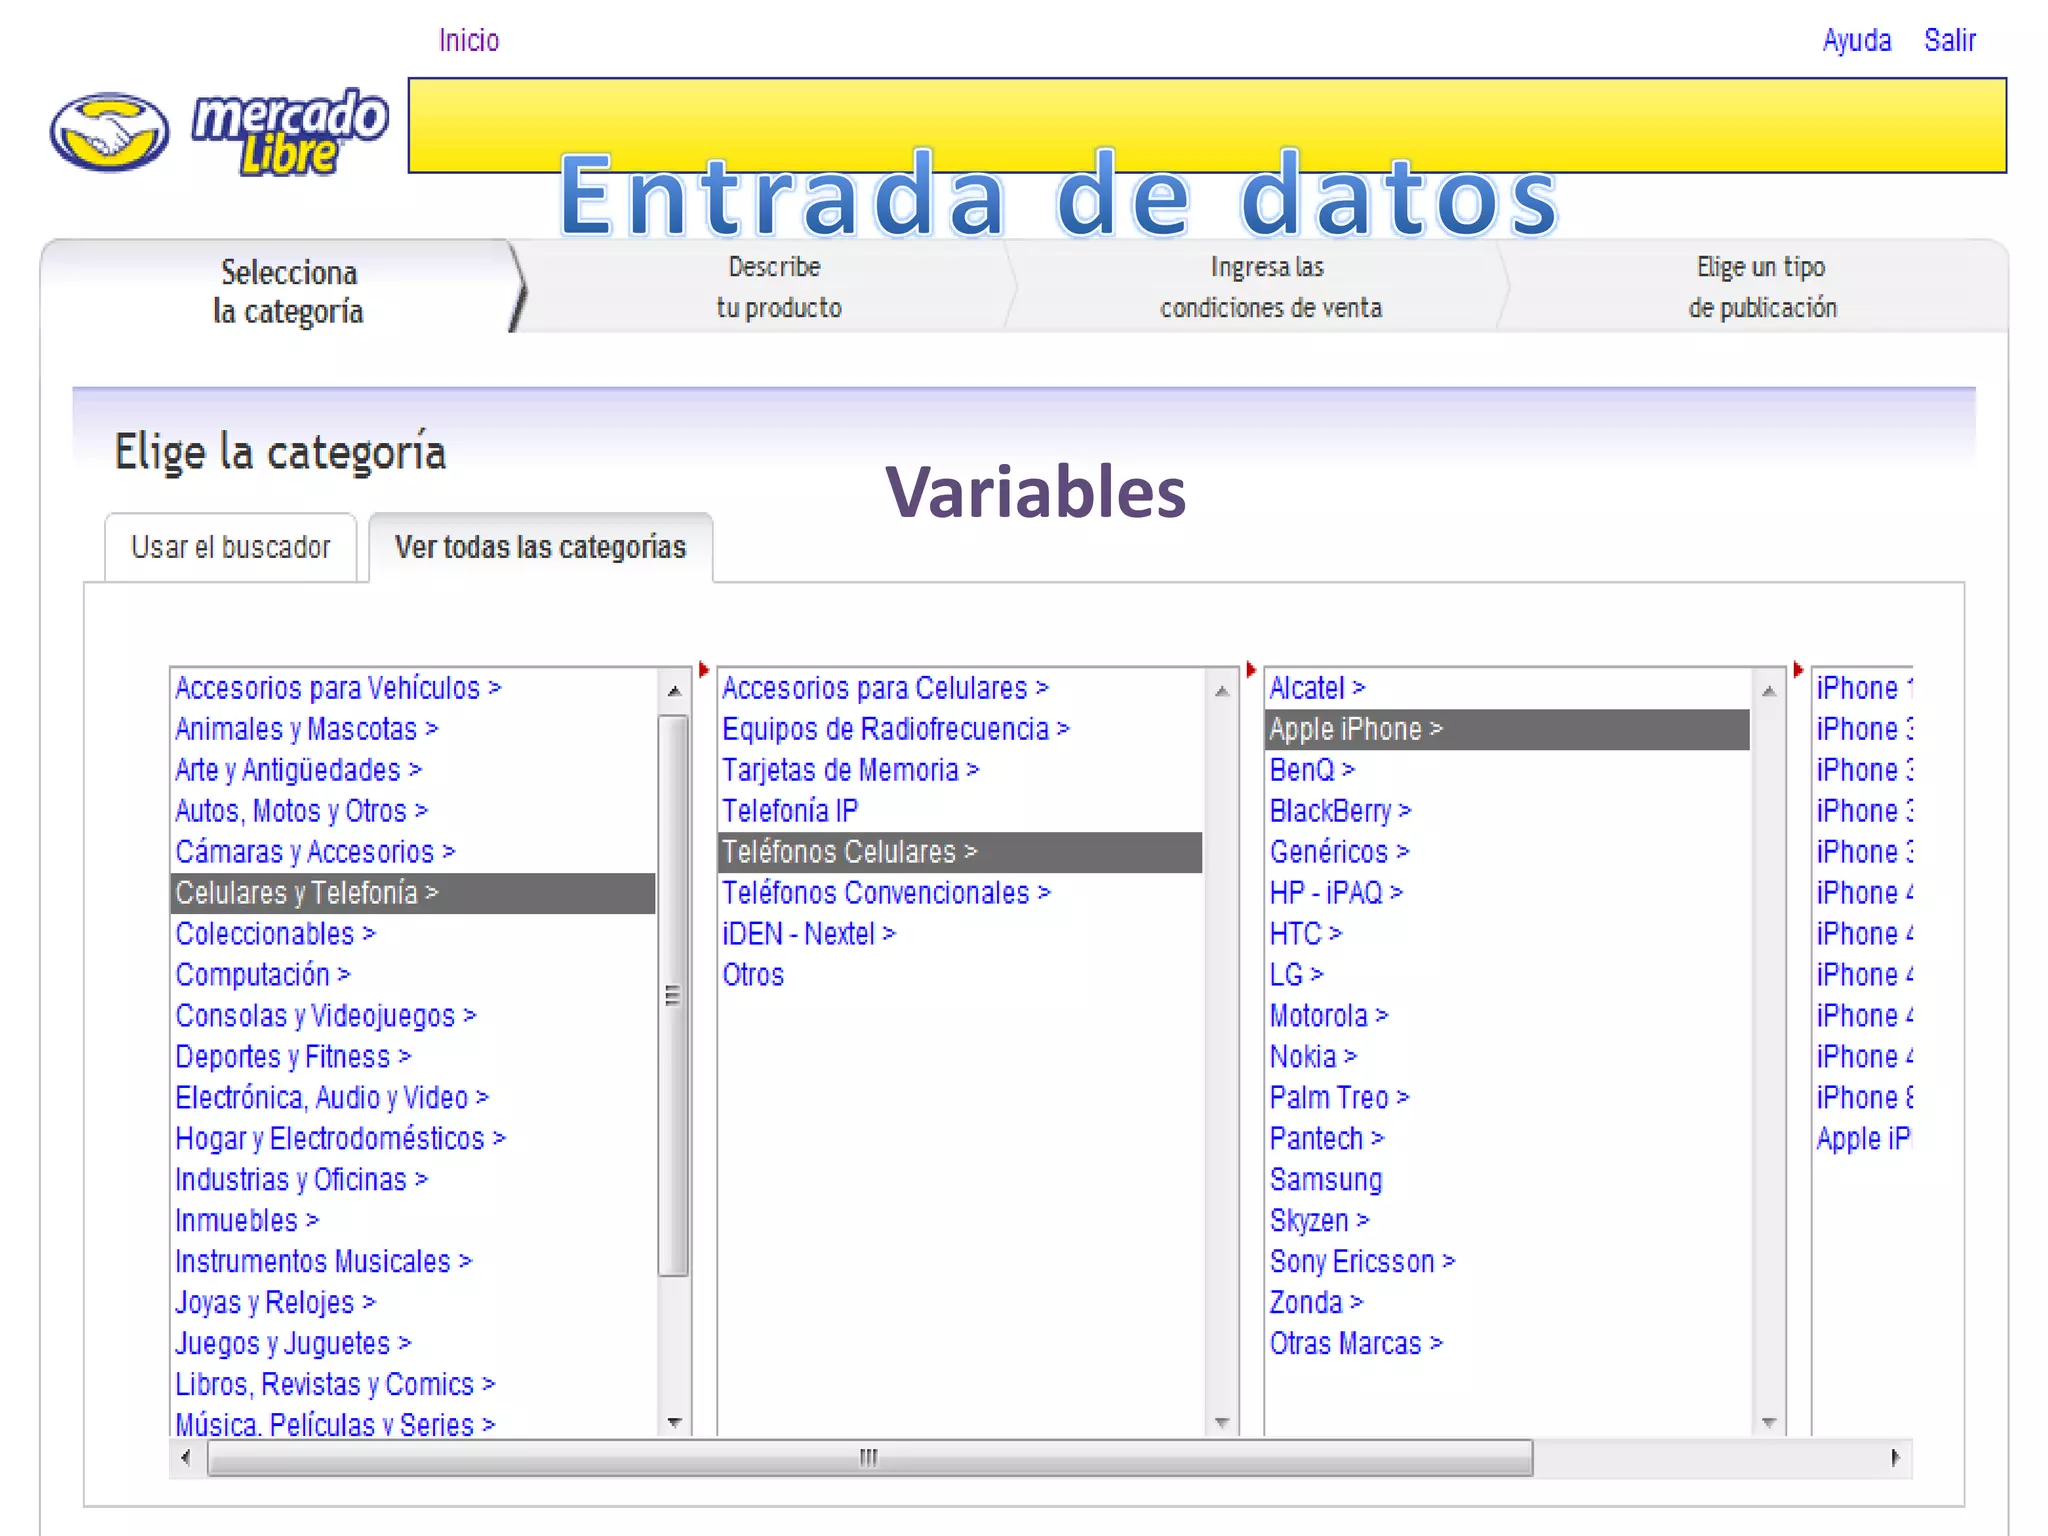This screenshot has height=1536, width=2048.
Task: Choose Tarjetas de Memoria subcategory
Action: [x=851, y=770]
